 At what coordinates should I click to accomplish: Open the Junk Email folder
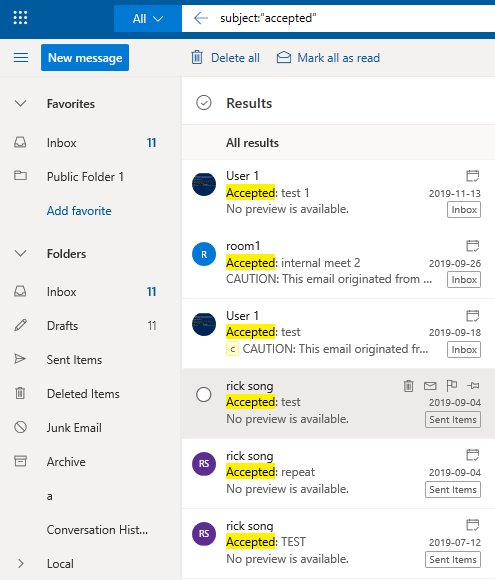74,428
